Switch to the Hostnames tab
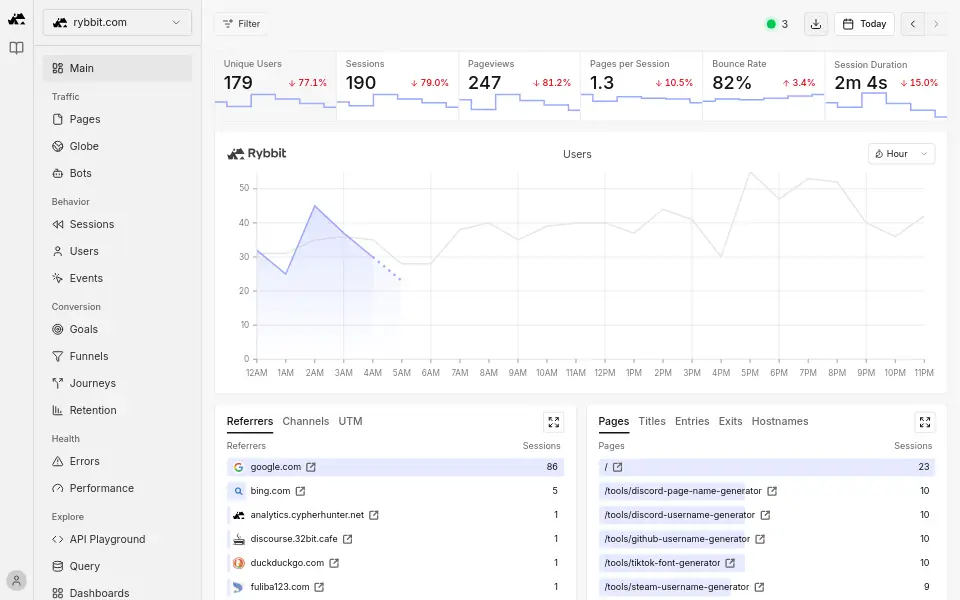The width and height of the screenshot is (960, 600). click(779, 421)
